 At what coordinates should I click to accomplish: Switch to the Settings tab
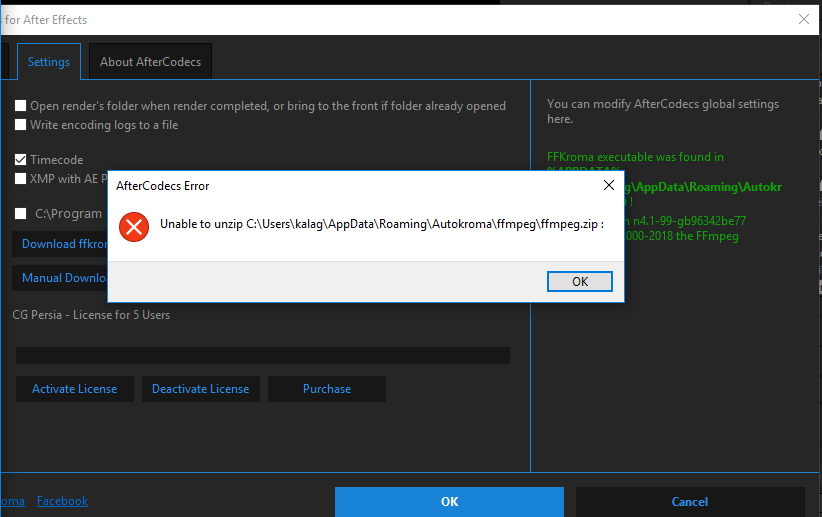coord(49,62)
